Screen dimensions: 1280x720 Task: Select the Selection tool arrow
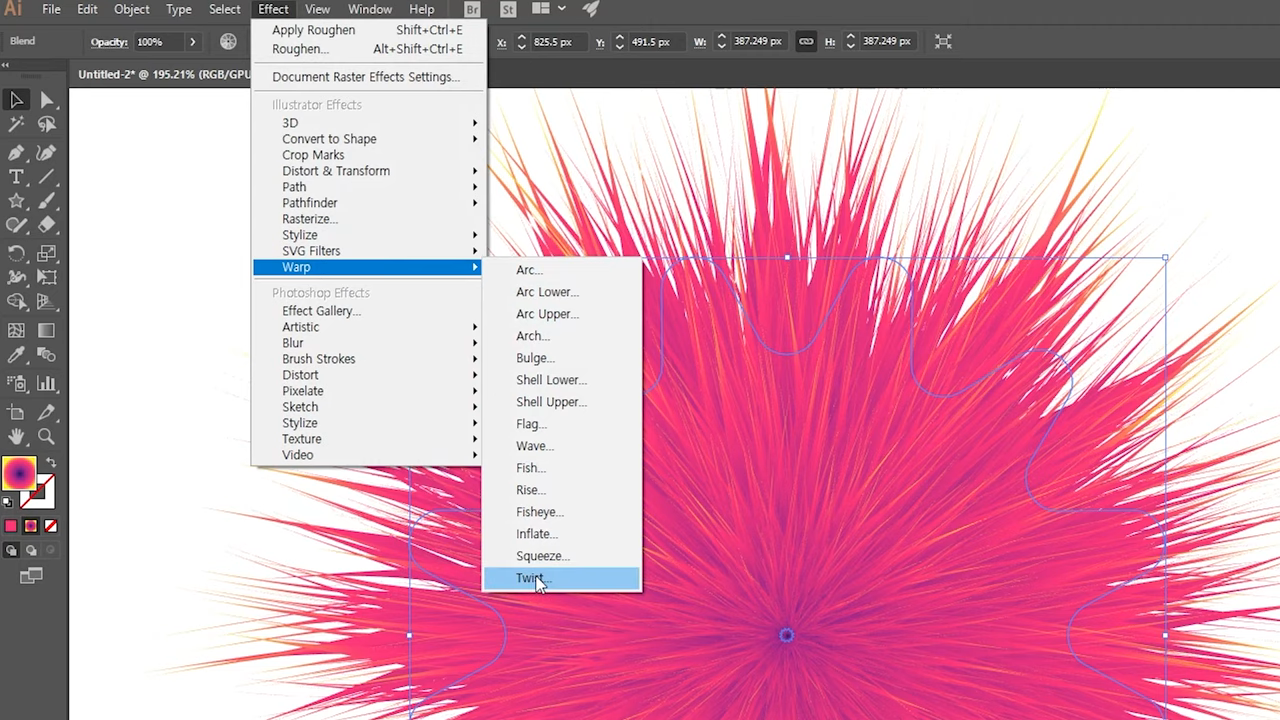click(x=16, y=100)
